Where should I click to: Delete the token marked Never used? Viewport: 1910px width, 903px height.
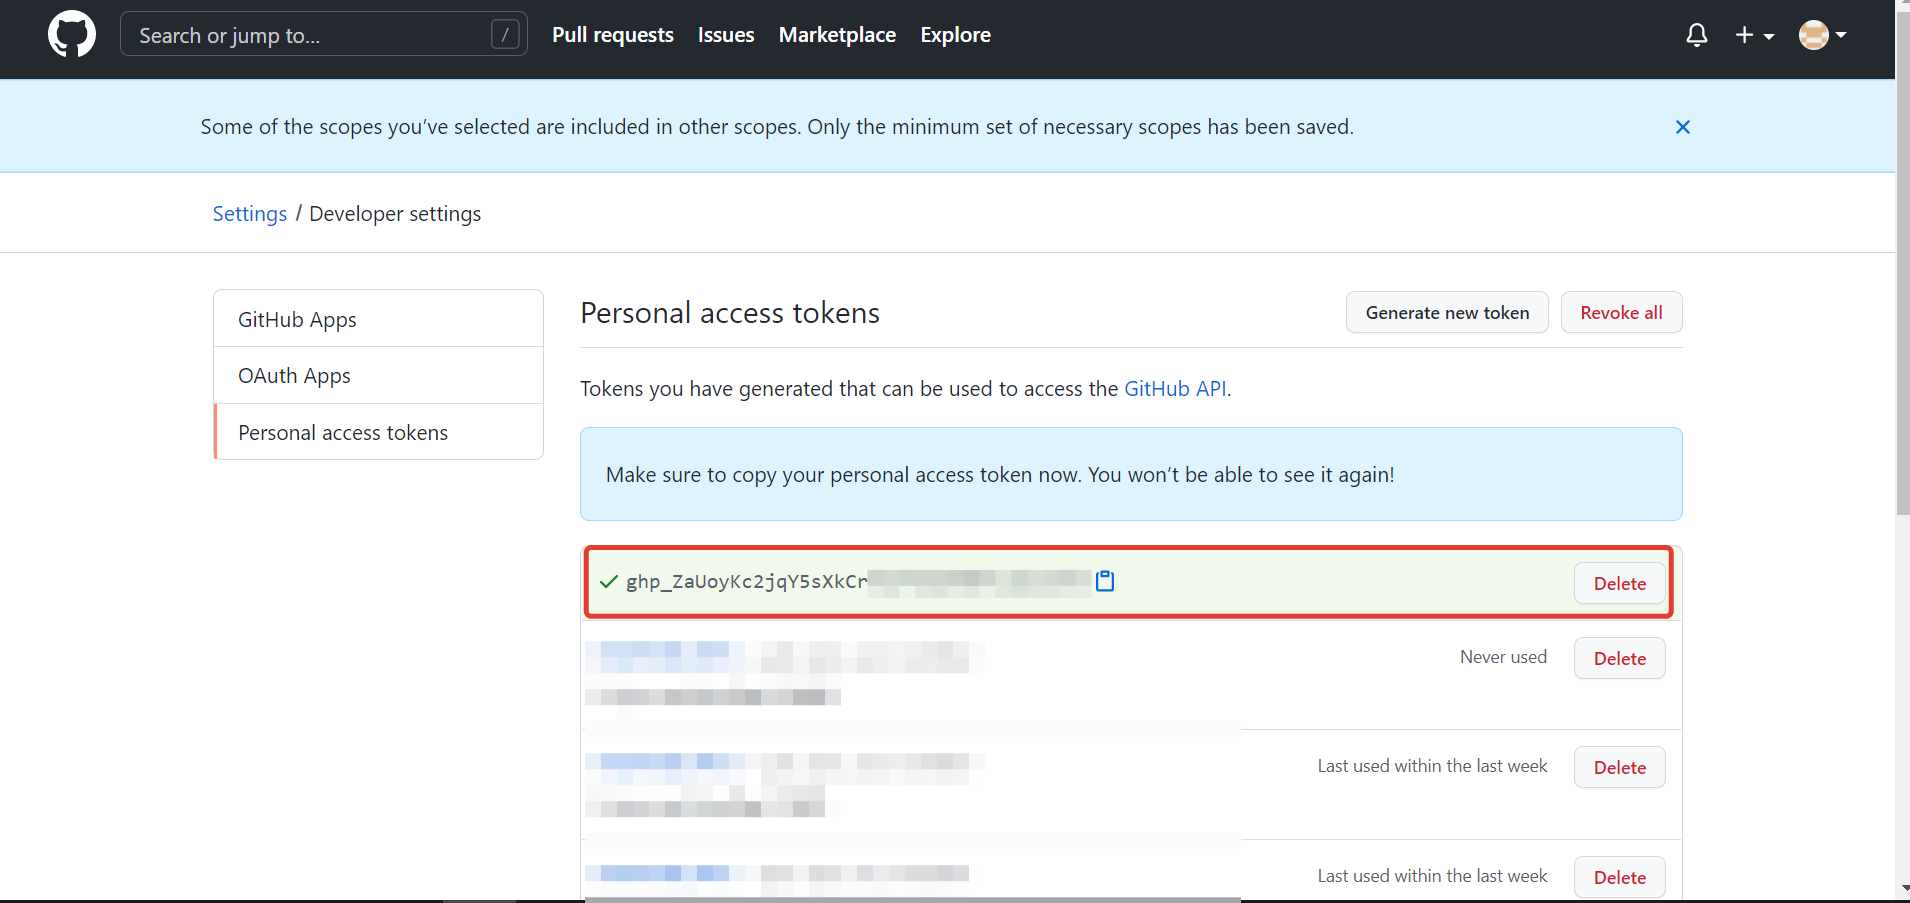coord(1619,659)
